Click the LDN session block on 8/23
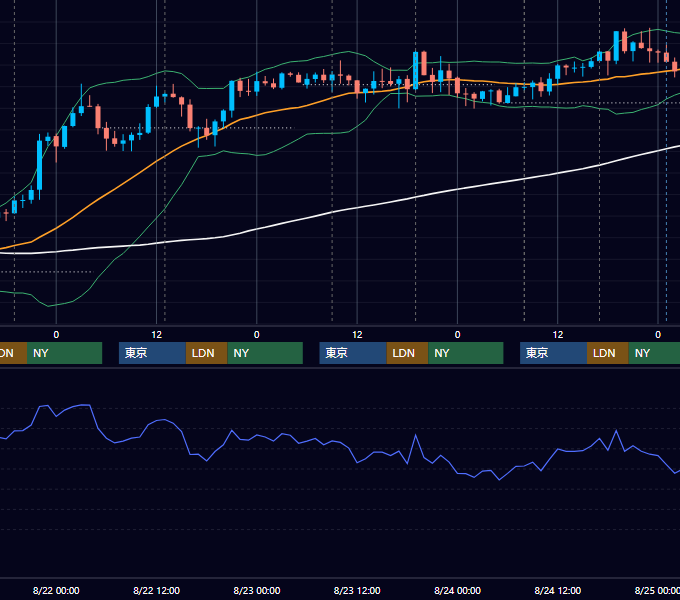The height and width of the screenshot is (600, 680). 407,353
